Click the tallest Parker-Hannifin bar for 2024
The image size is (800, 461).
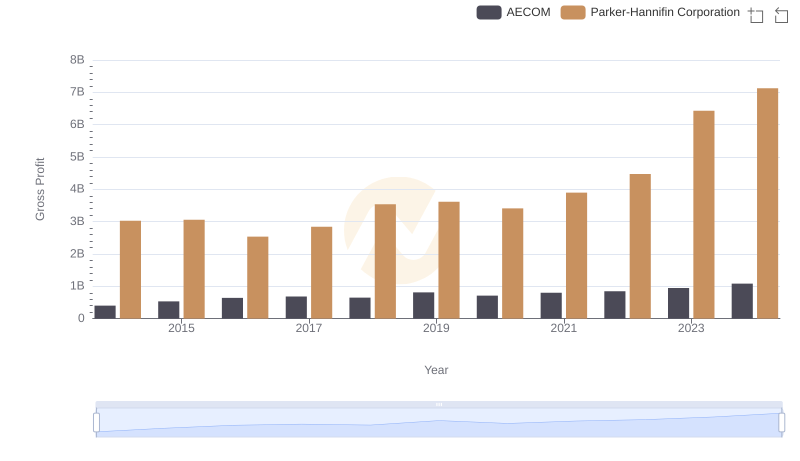(767, 203)
